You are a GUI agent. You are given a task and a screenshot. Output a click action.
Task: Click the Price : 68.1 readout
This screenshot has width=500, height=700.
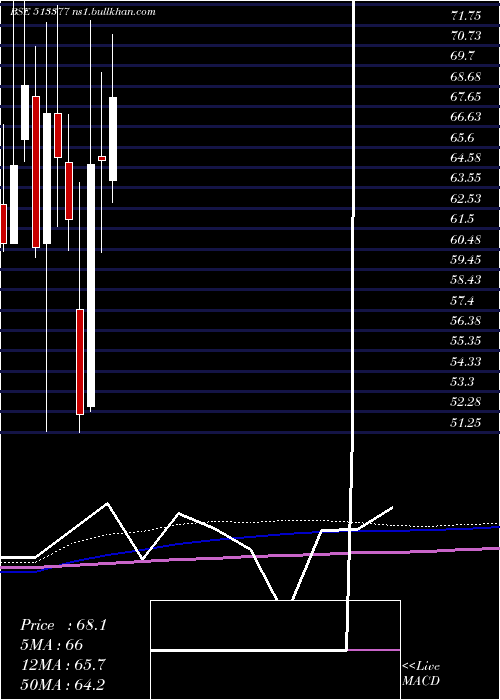63,625
